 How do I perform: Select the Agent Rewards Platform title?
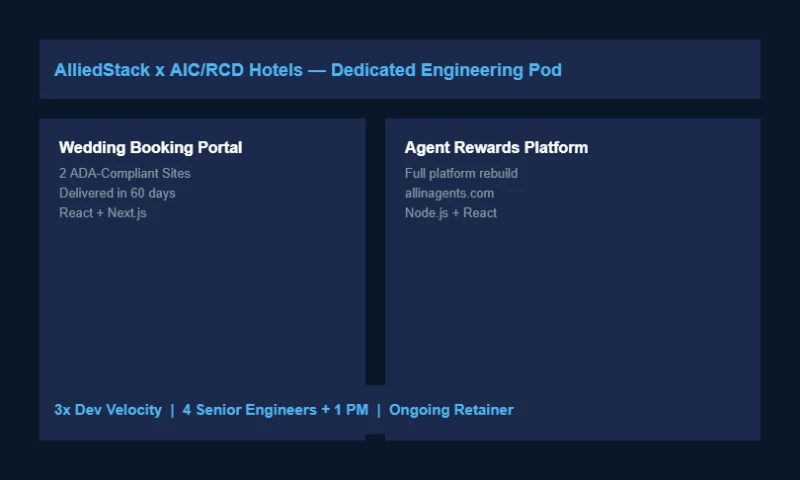[x=496, y=147]
